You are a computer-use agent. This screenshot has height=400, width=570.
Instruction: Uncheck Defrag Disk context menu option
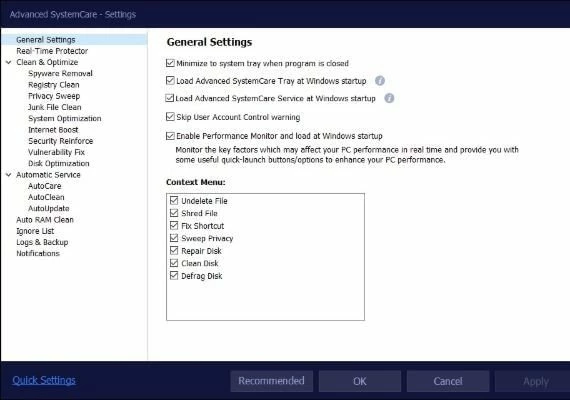(x=174, y=275)
